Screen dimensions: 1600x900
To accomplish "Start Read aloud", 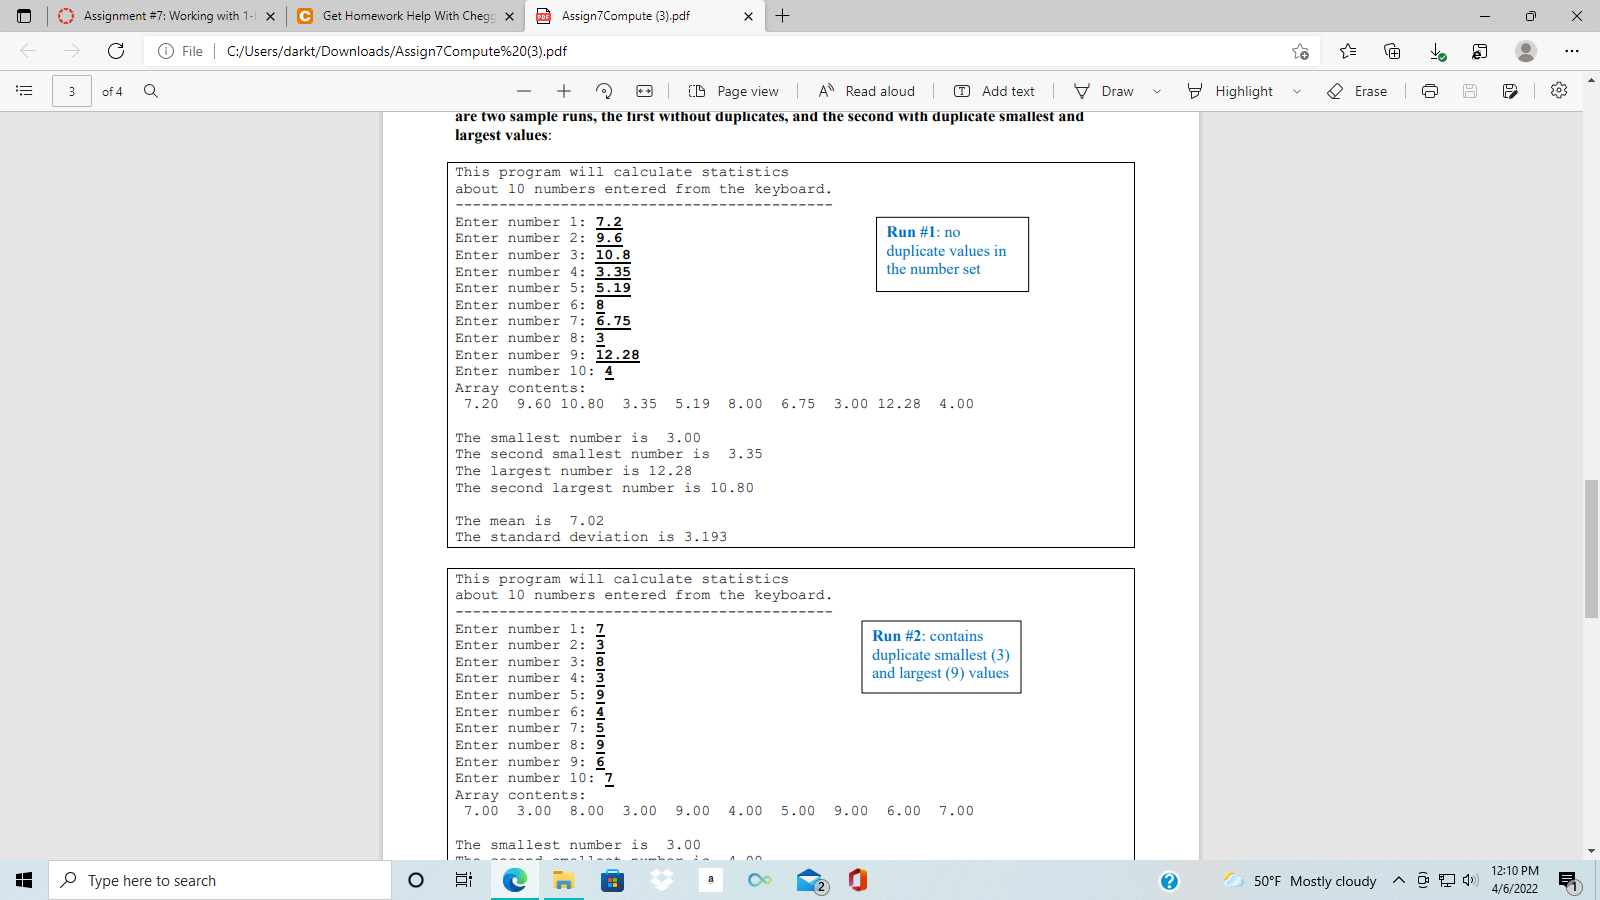I will point(866,91).
